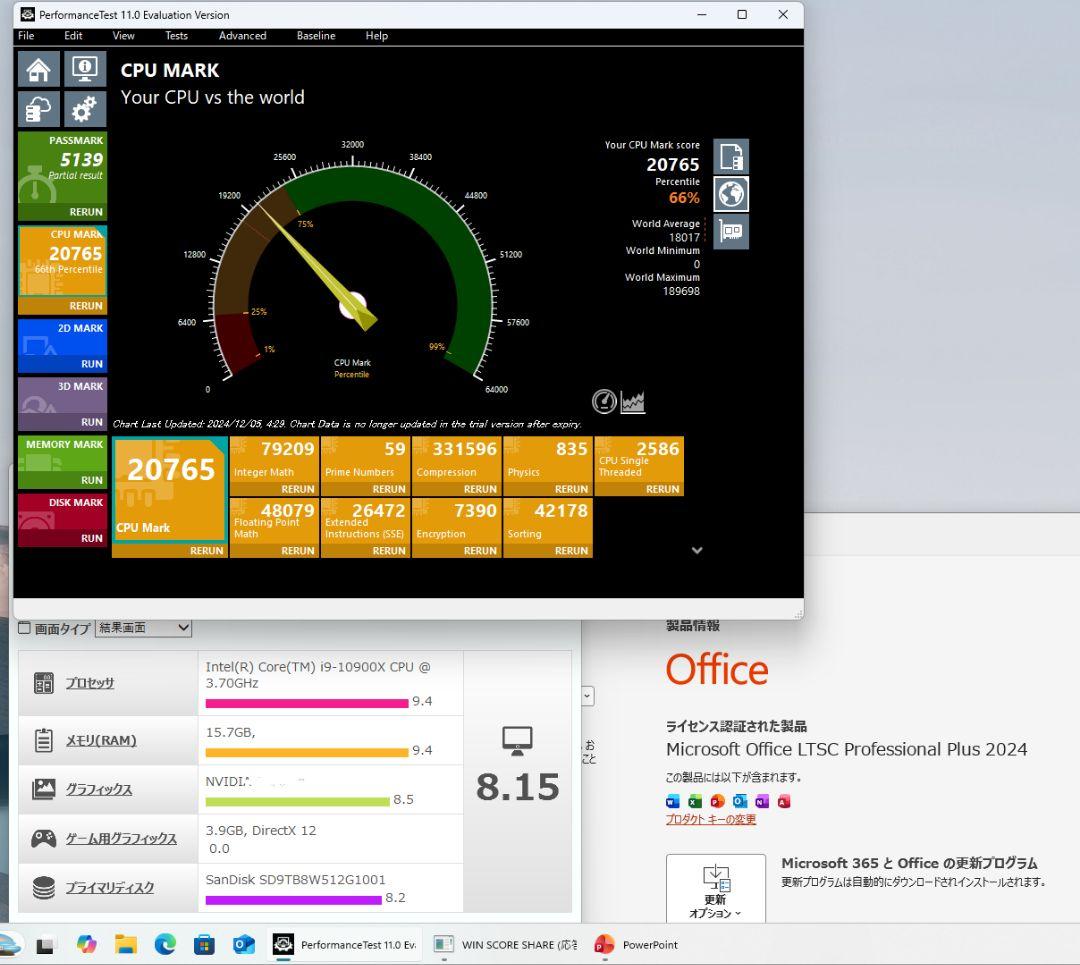Click the hardware component comparison icon
1080x965 pixels.
tap(731, 231)
